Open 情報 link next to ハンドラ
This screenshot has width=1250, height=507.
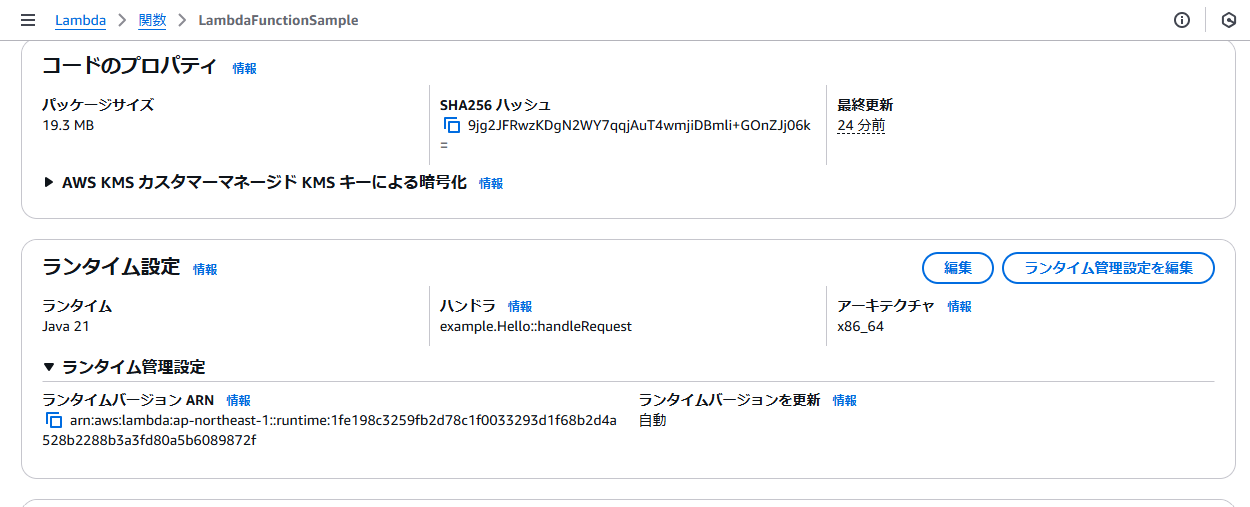pyautogui.click(x=520, y=307)
